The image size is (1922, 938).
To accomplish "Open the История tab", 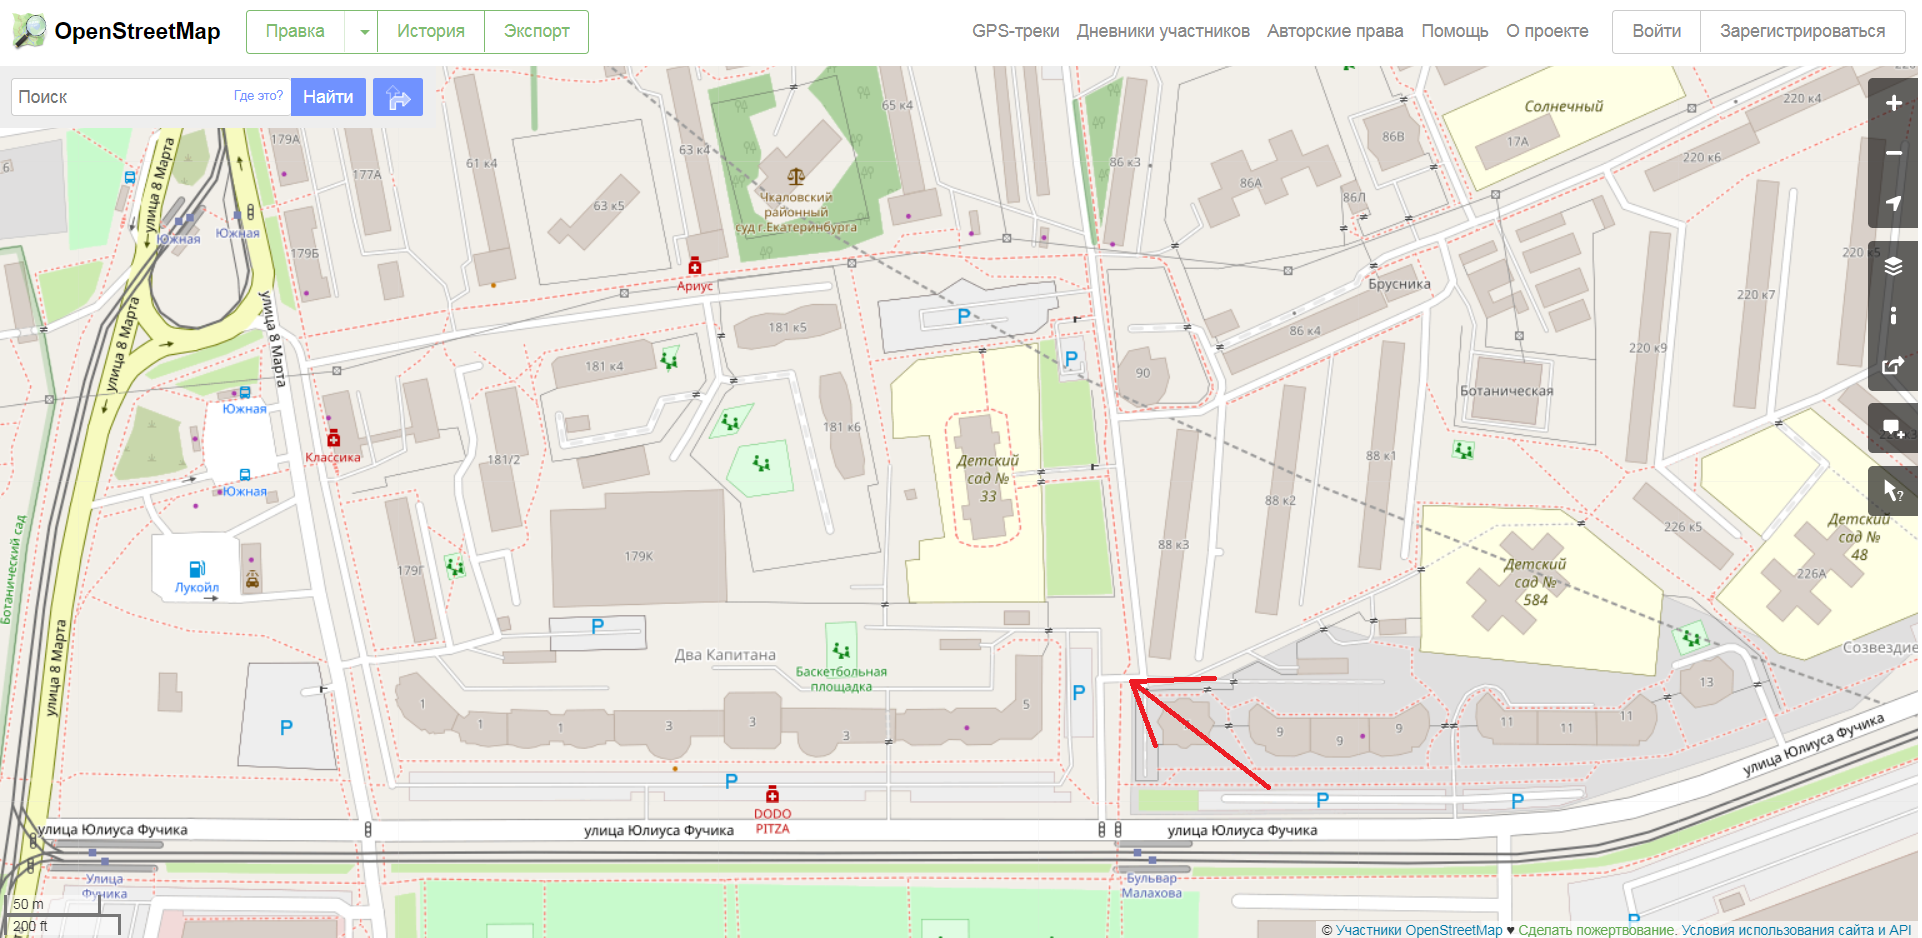I will (431, 32).
